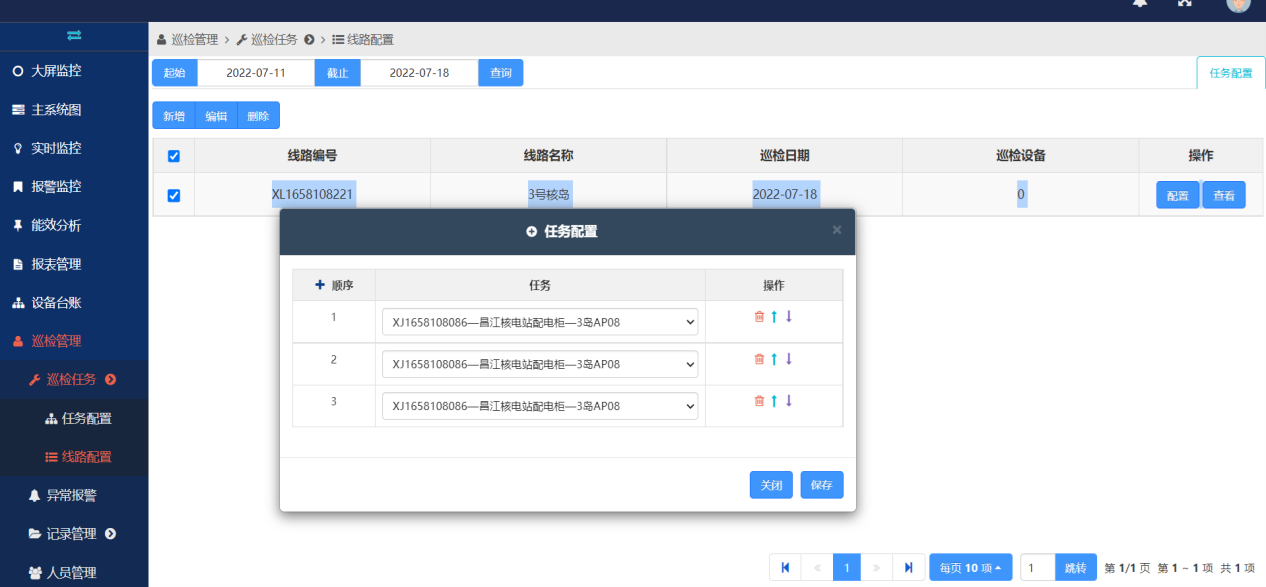The height and width of the screenshot is (587, 1266).
Task: Open the notification bell icon
Action: click(x=1139, y=5)
